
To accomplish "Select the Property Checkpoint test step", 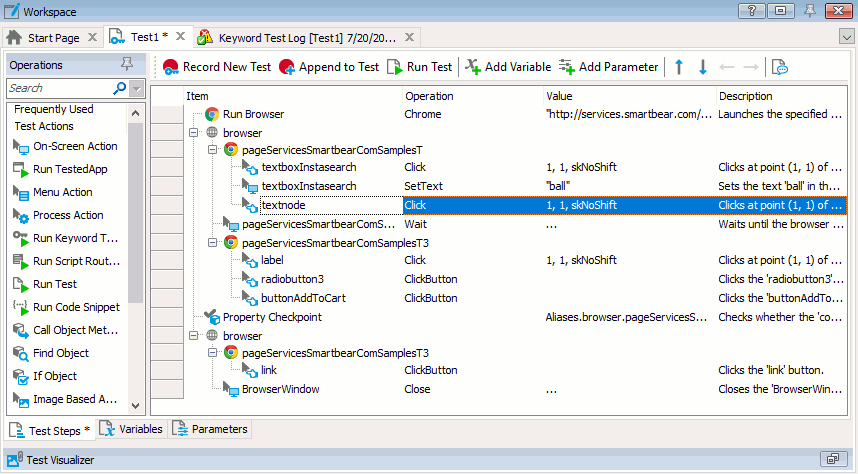I will [271, 317].
